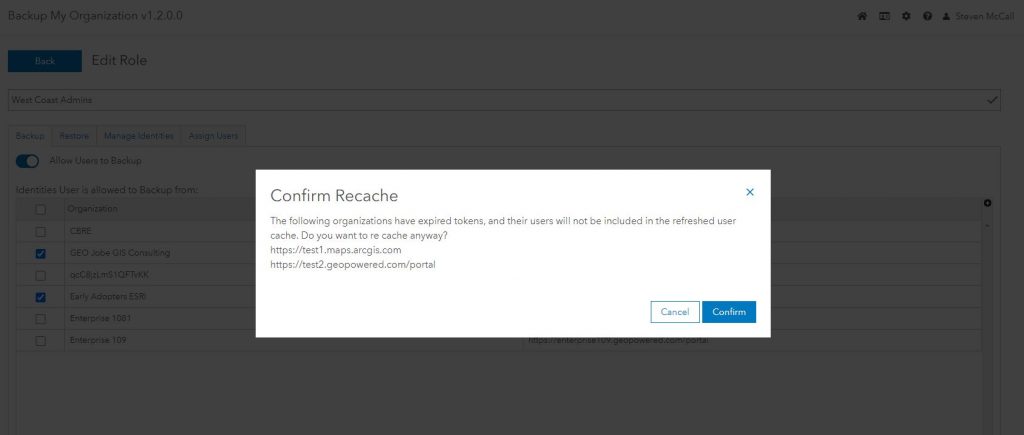Check the Enterprise 1081 checkbox
Screen dimensions: 1024x435
pyautogui.click(x=41, y=319)
